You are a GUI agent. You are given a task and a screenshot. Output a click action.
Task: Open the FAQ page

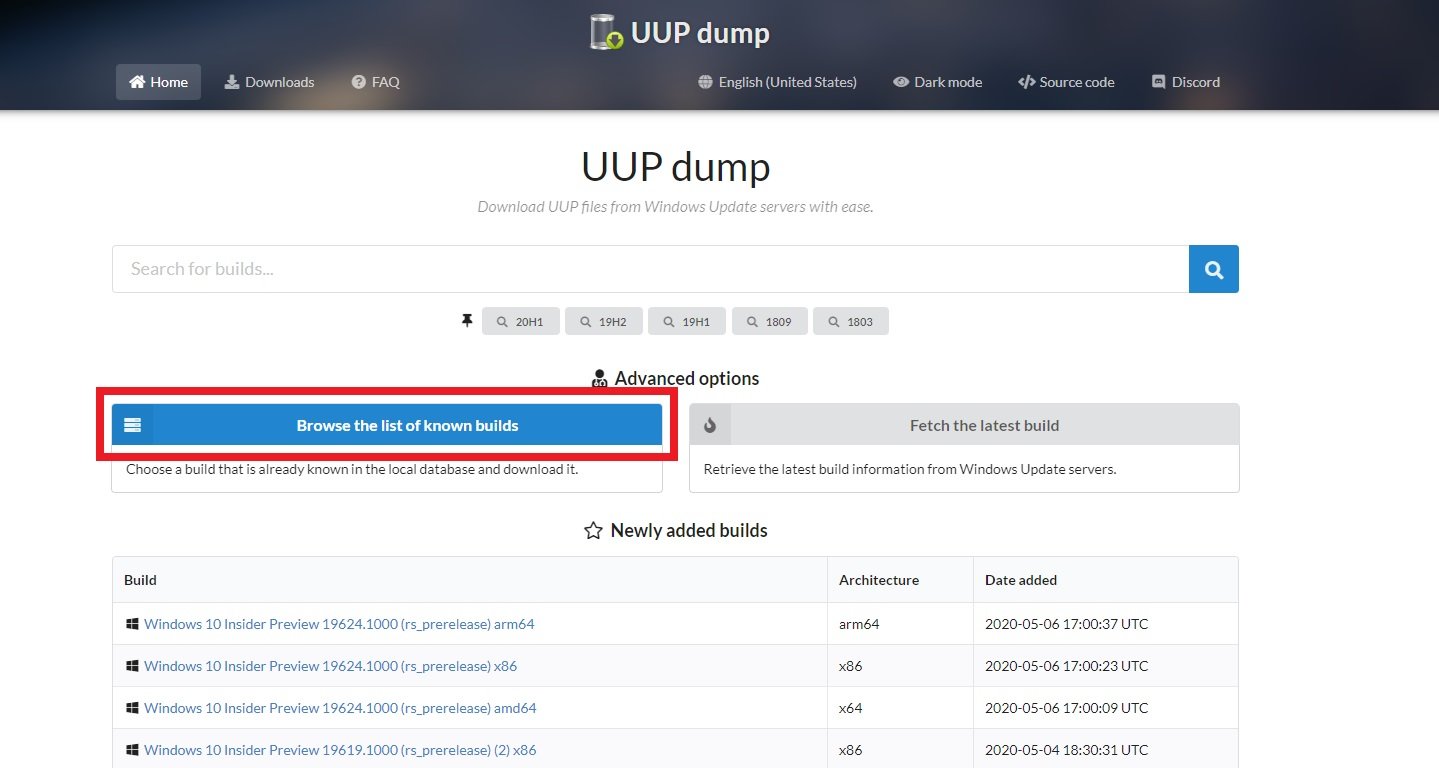[x=375, y=82]
